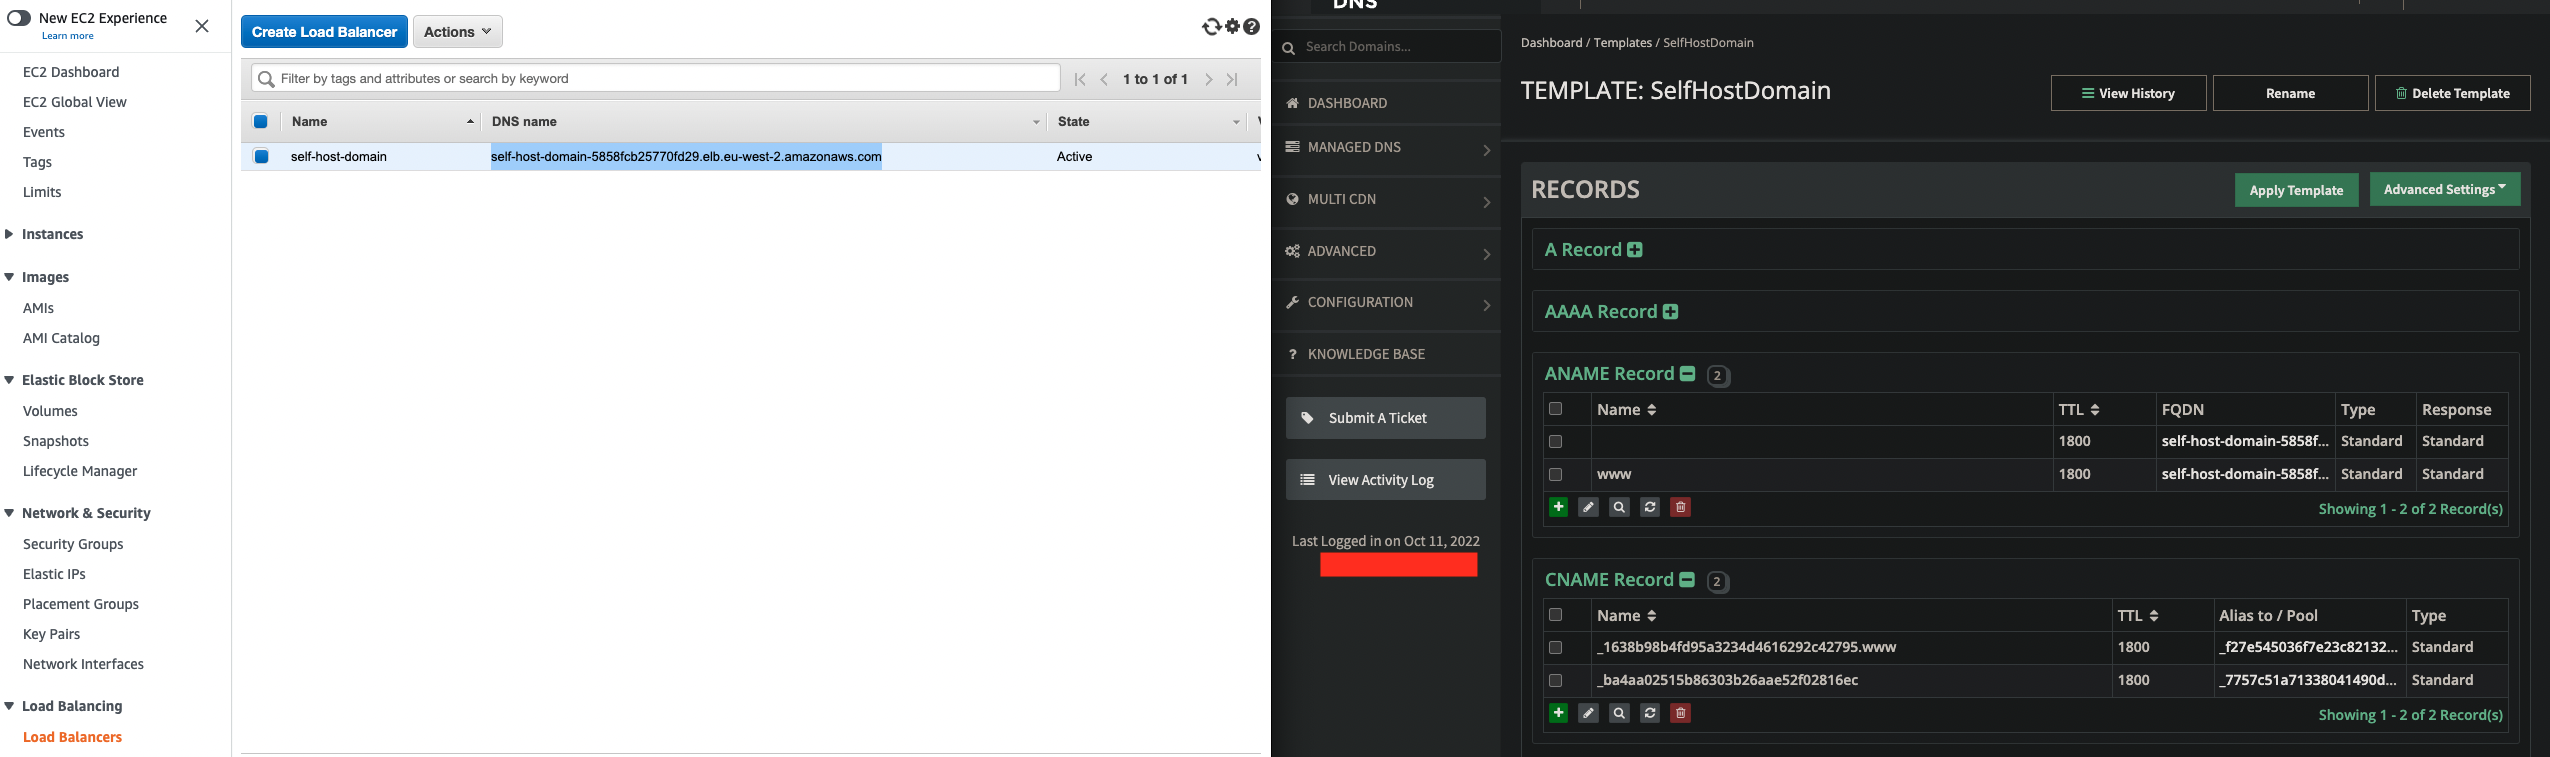The image size is (2550, 757).
Task: Open the EC2 settings gear icon
Action: coord(1232,27)
